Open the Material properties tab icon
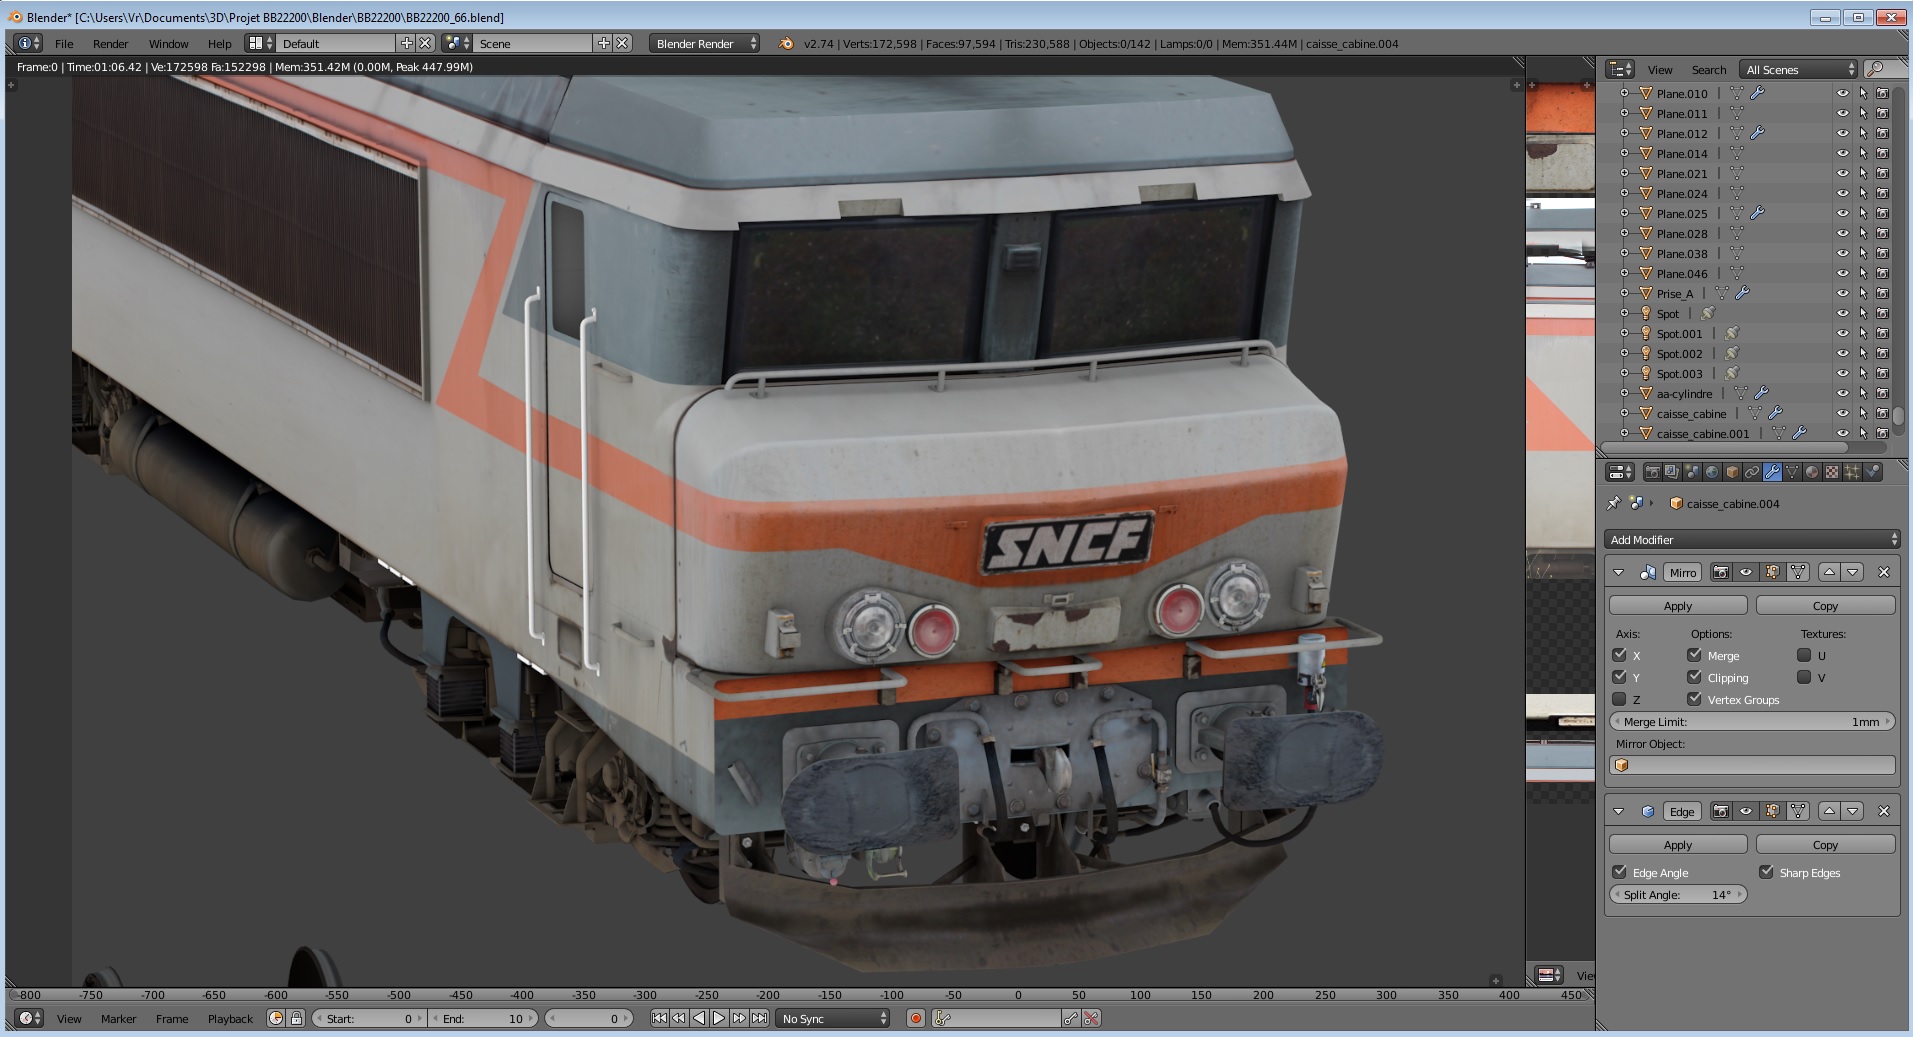The width and height of the screenshot is (1913, 1037). (1812, 472)
